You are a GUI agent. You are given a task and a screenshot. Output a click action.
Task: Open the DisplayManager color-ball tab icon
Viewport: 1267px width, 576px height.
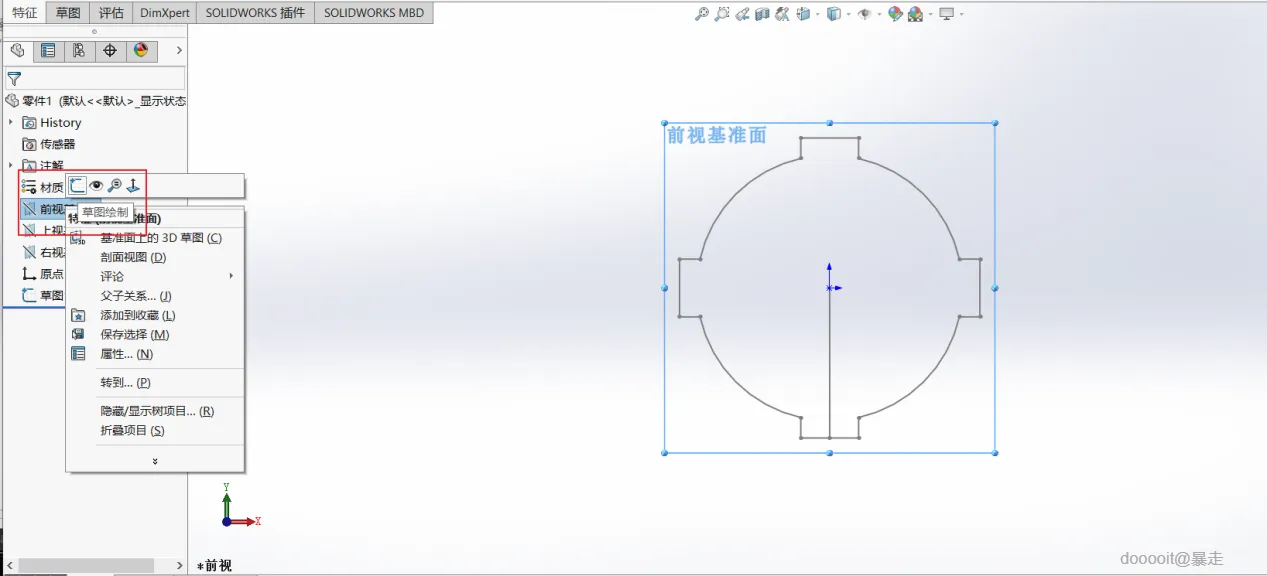pos(140,51)
